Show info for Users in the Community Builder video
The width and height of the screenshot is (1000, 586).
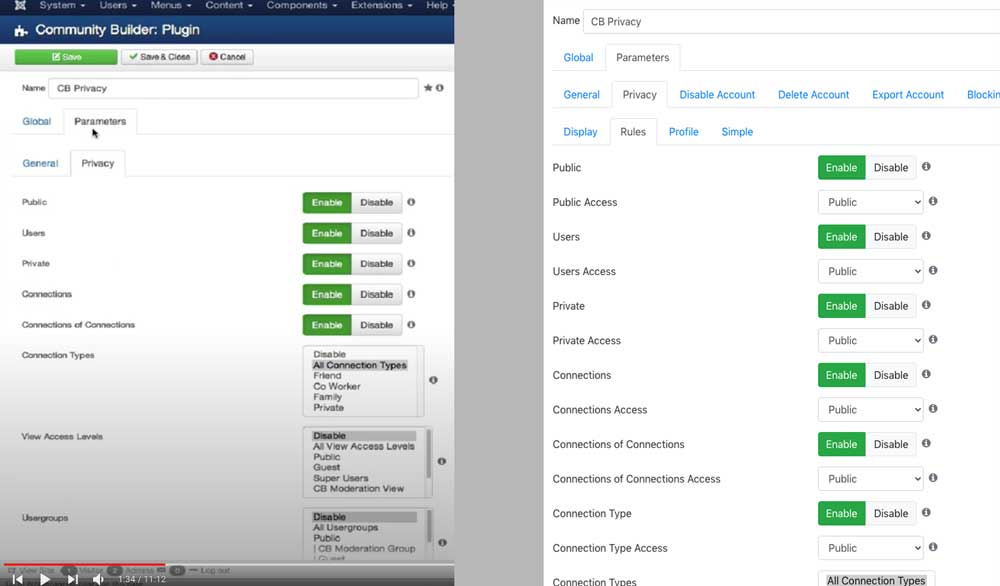(x=411, y=233)
